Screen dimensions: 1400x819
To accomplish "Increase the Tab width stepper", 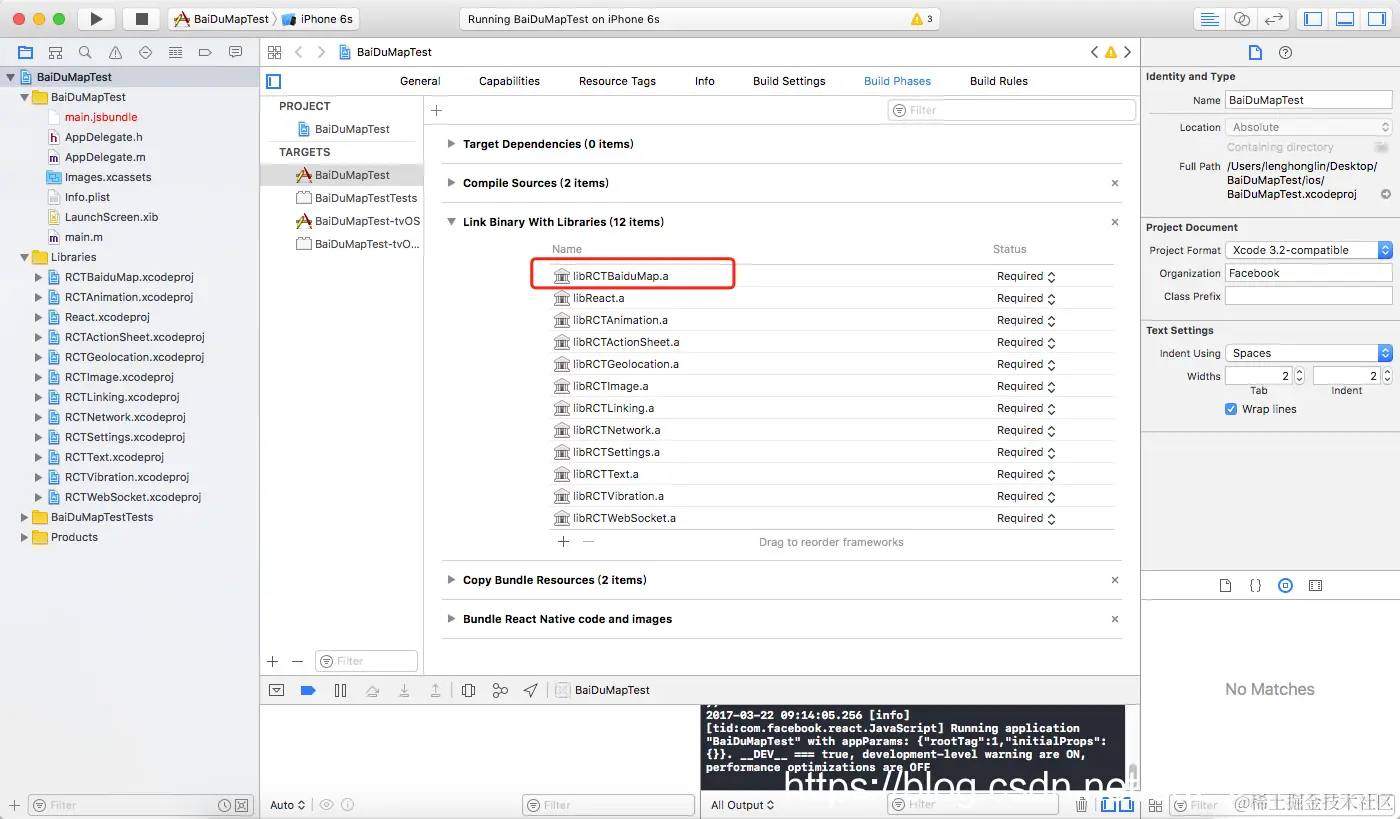I will (1299, 372).
